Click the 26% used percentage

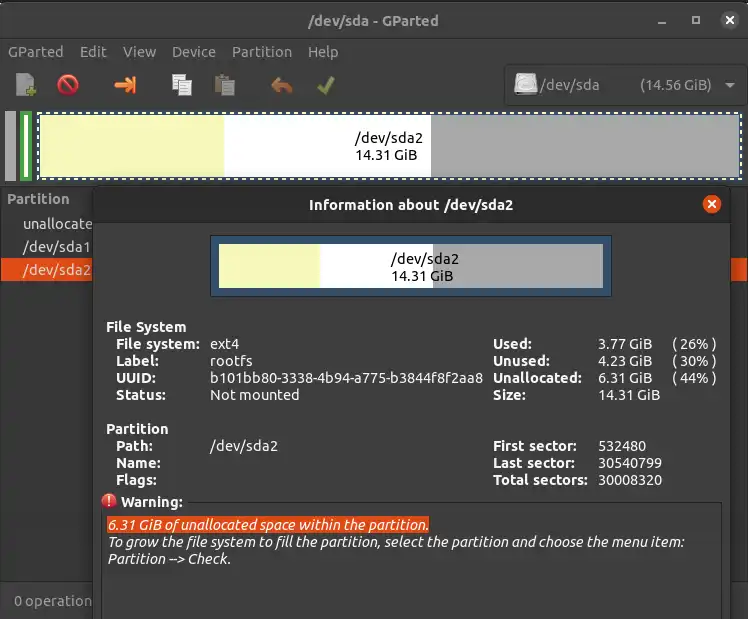[x=694, y=344]
